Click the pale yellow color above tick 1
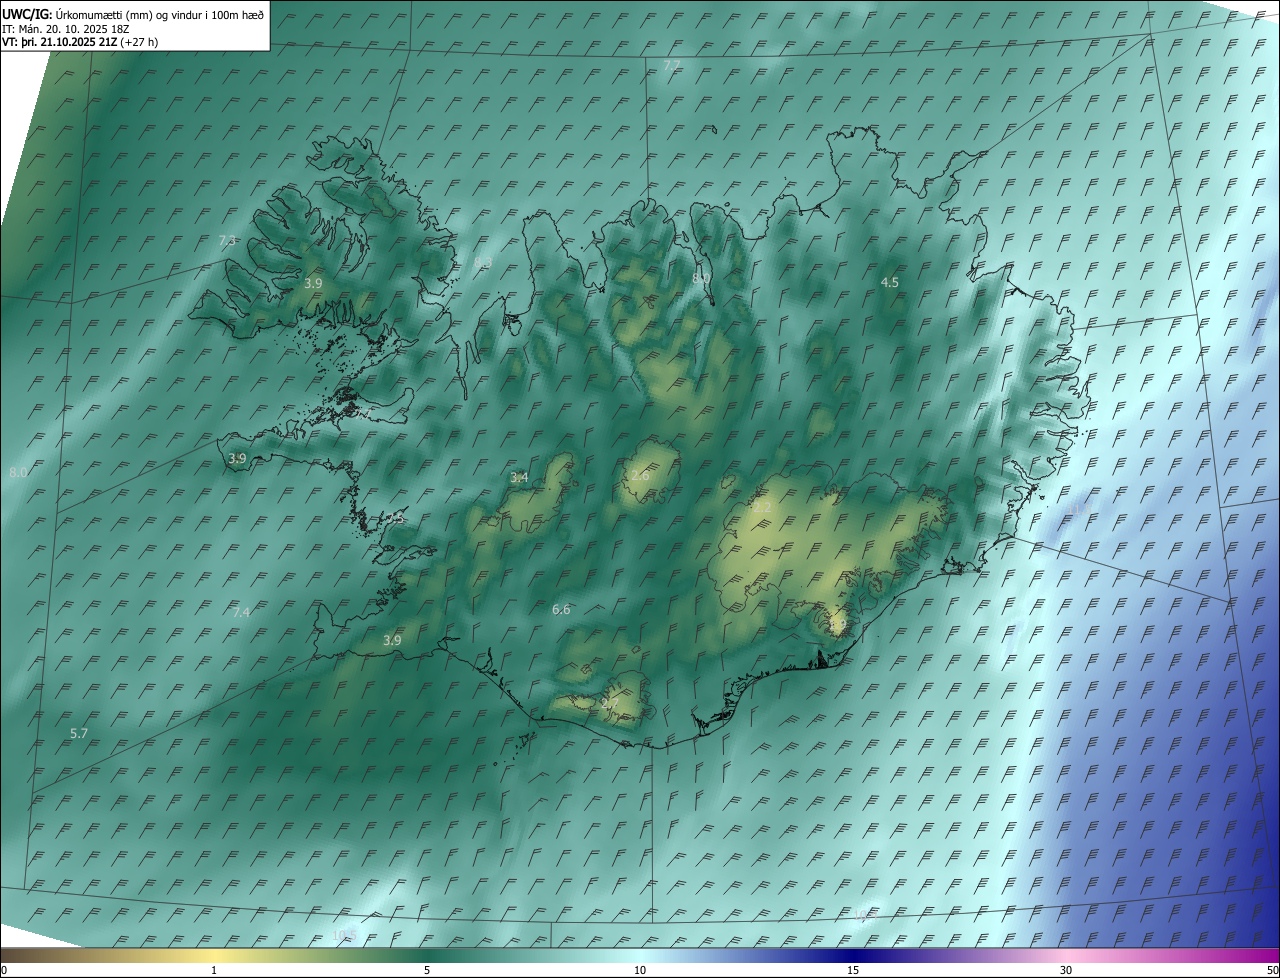Screen dimensions: 1280x978 pyautogui.click(x=214, y=956)
